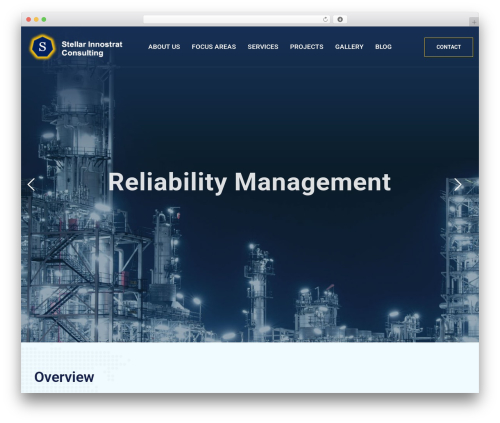The image size is (500, 423).
Task: Open a new browser tab plus button
Action: coord(474,22)
